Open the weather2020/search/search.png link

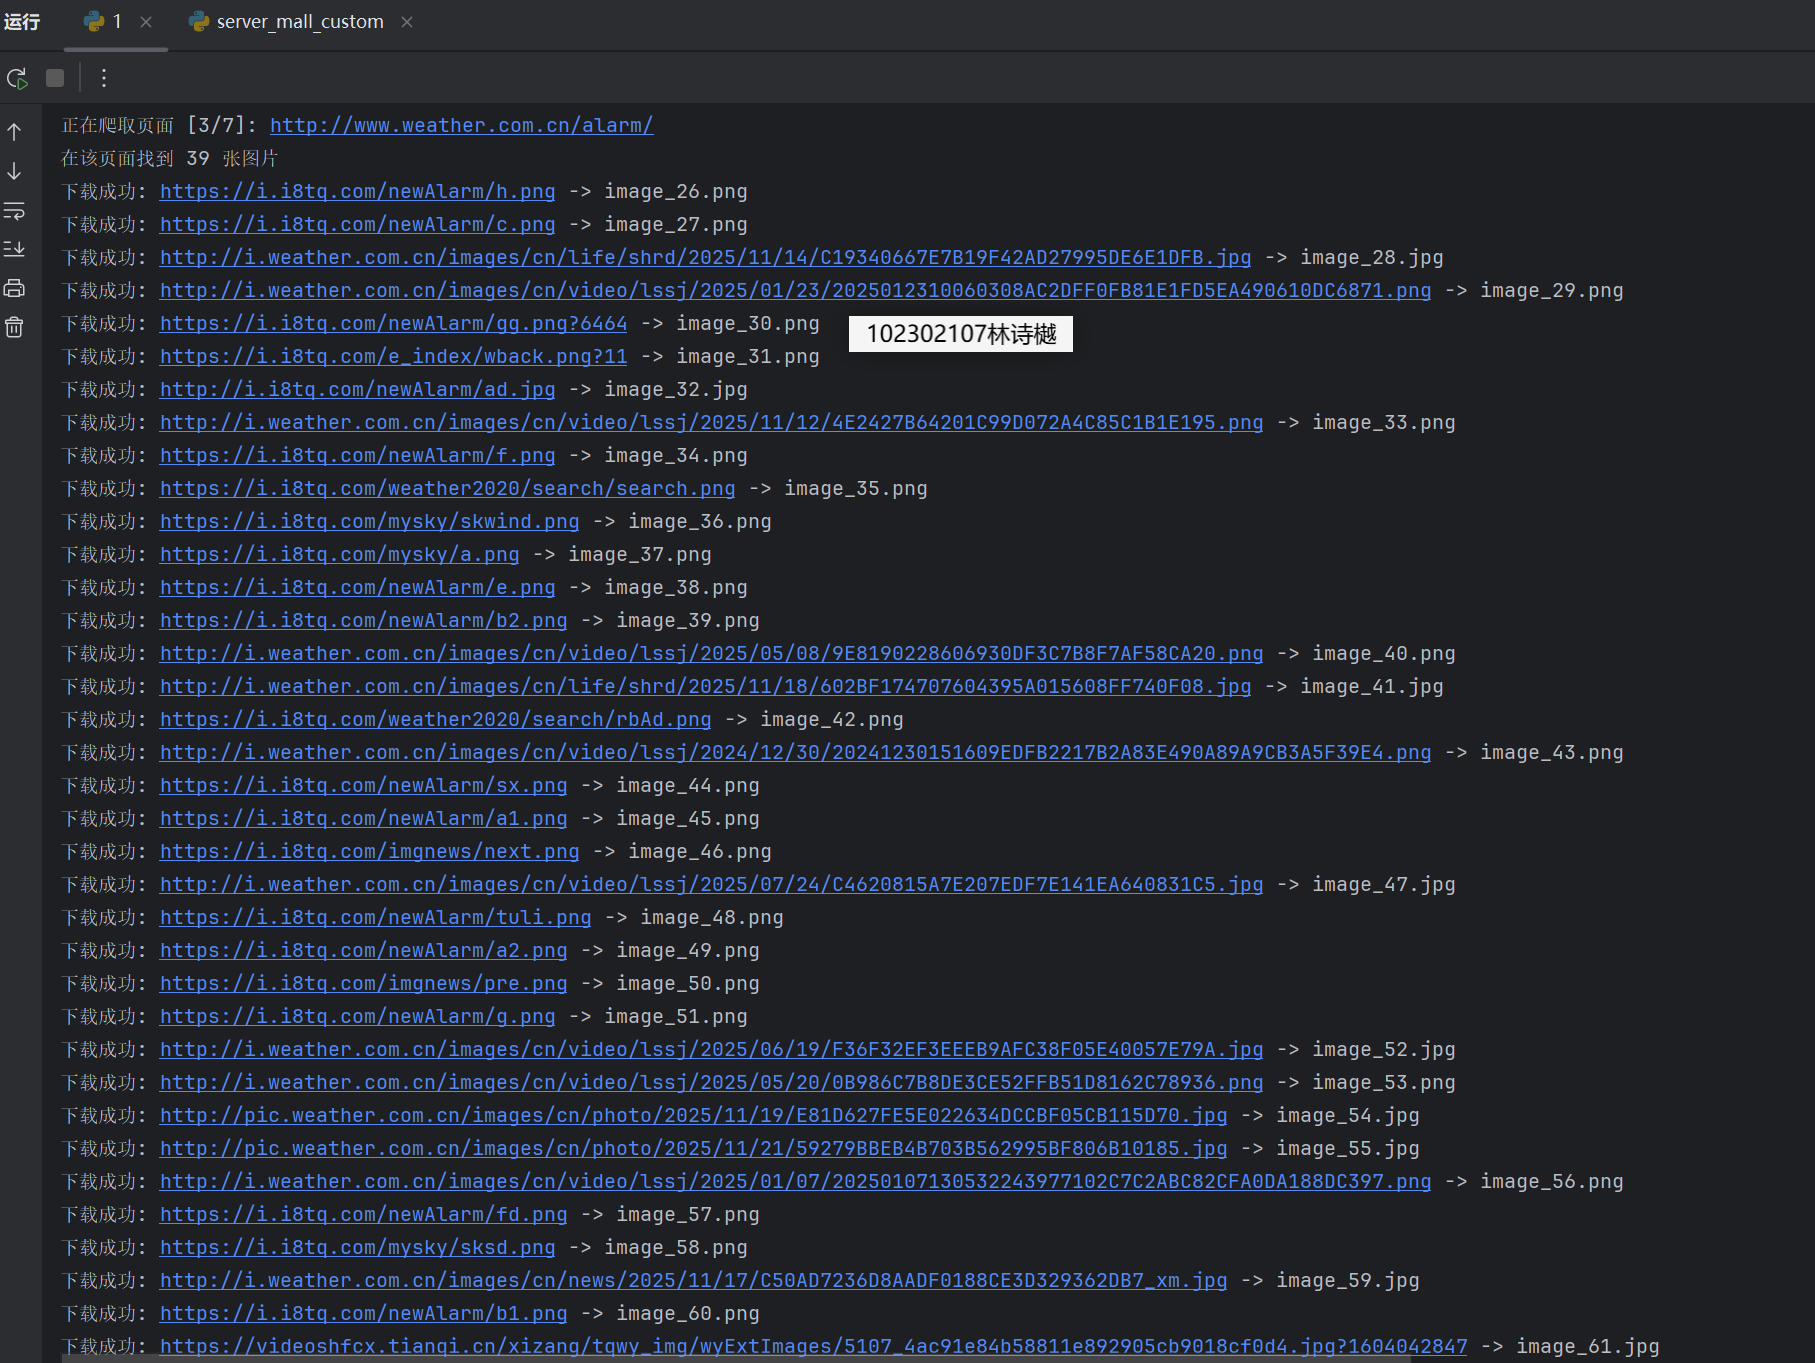(x=447, y=488)
